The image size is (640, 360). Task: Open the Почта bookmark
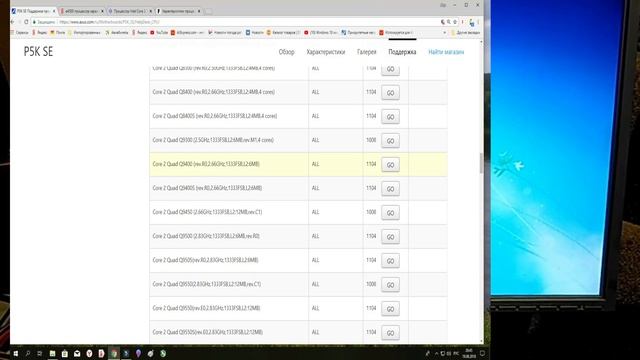click(58, 32)
